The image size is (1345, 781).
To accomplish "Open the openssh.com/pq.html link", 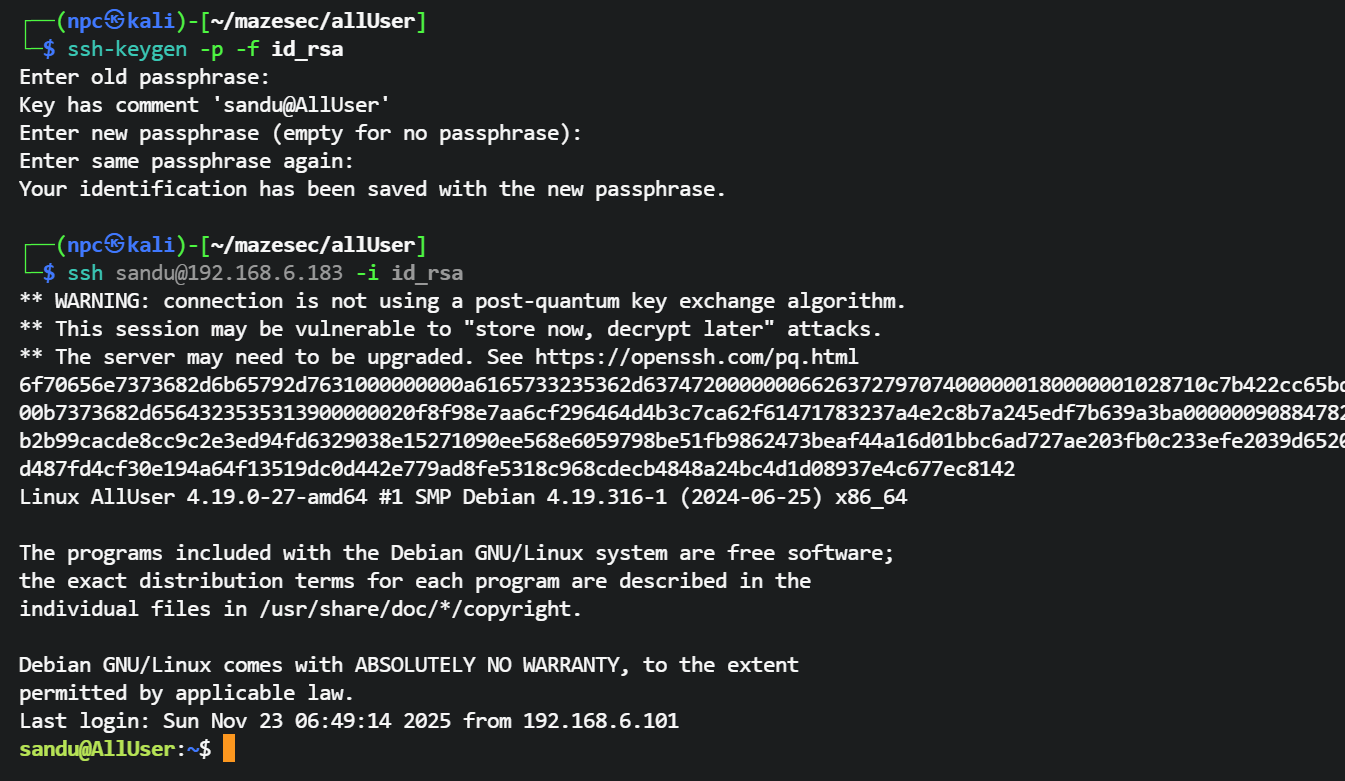I will (697, 357).
